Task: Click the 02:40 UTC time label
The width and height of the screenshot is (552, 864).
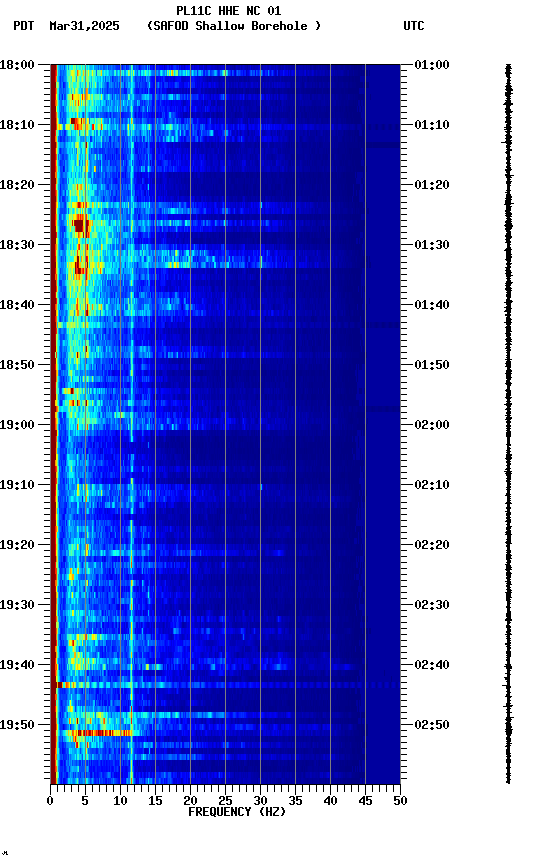Action: tap(432, 666)
